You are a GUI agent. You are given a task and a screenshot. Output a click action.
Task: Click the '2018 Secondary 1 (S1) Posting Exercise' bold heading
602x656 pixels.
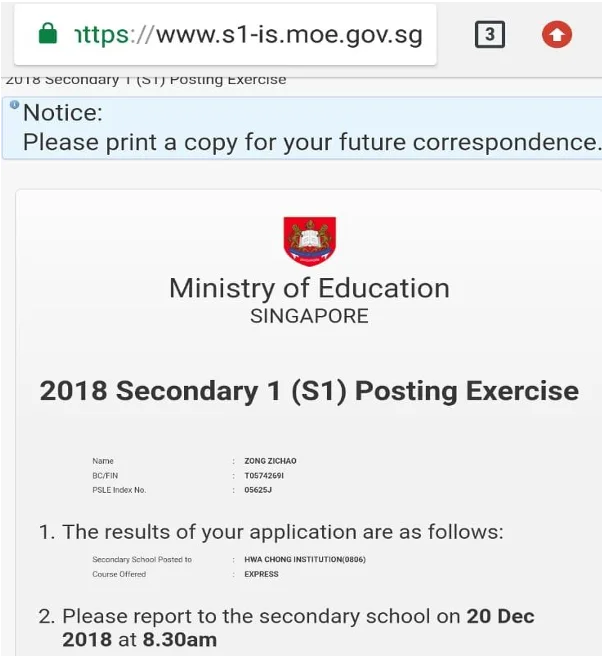coord(309,390)
